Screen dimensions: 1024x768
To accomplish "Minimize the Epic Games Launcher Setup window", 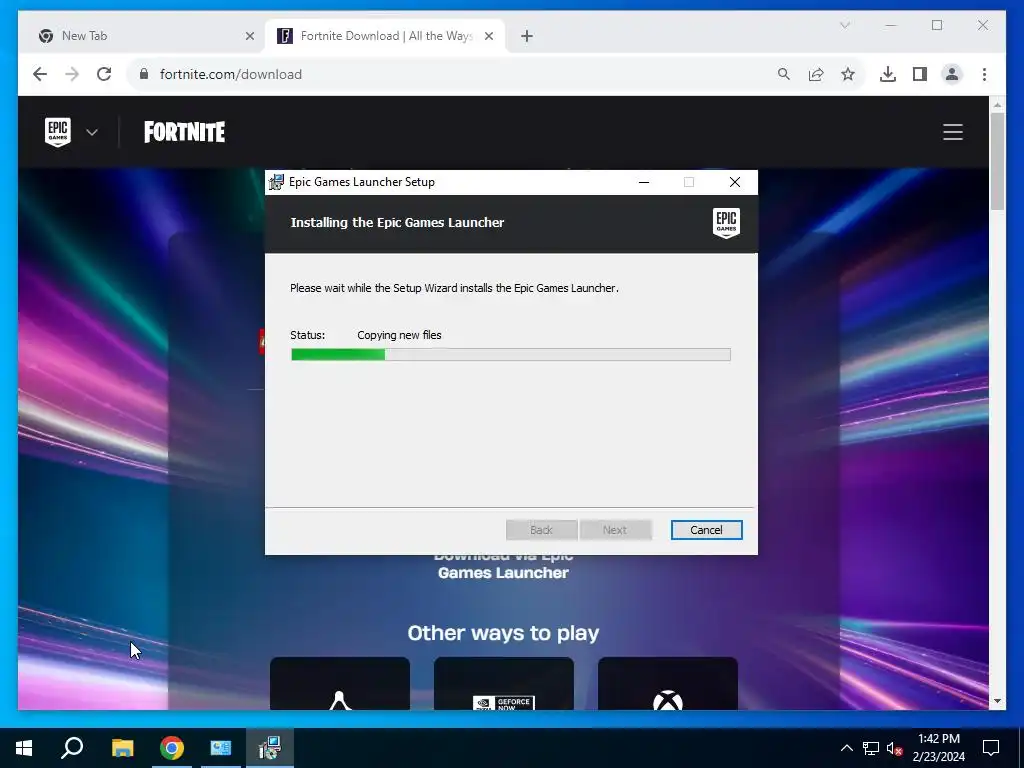I will (x=644, y=182).
